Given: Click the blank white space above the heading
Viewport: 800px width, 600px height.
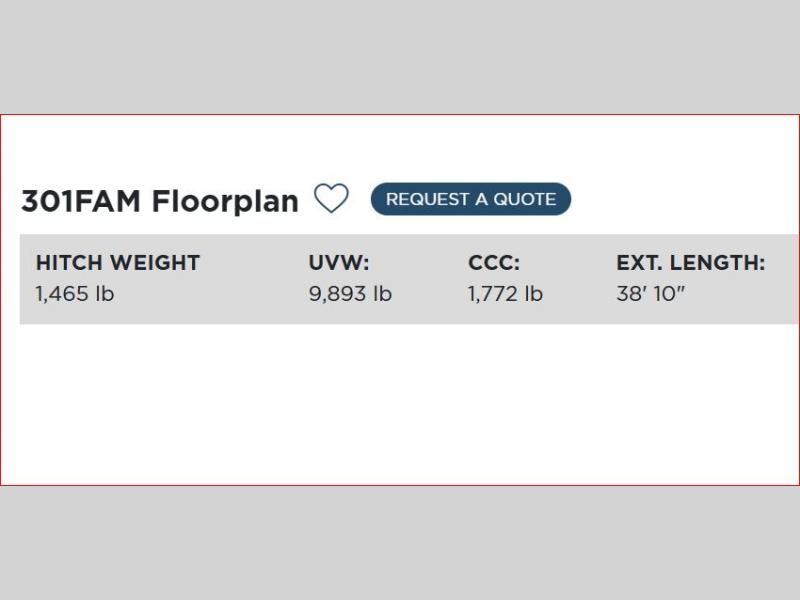Looking at the screenshot, I should tap(400, 145).
